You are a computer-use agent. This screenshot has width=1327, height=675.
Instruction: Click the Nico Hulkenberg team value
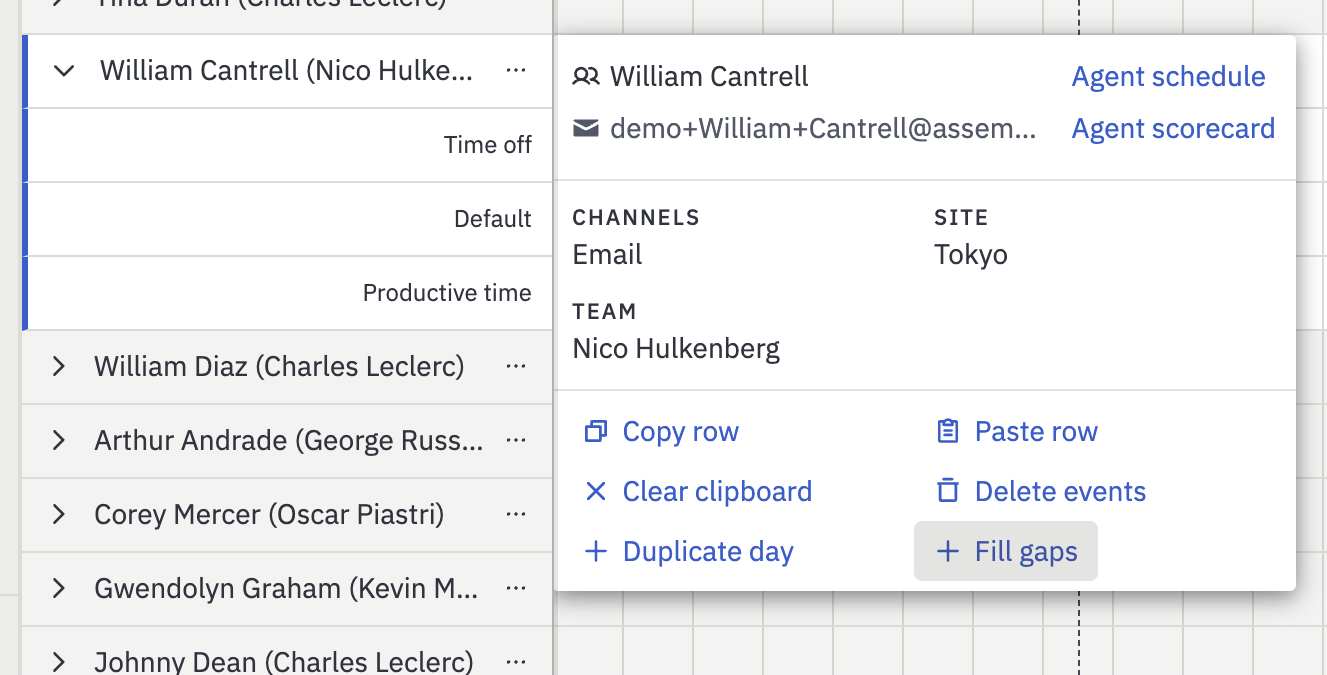click(676, 349)
